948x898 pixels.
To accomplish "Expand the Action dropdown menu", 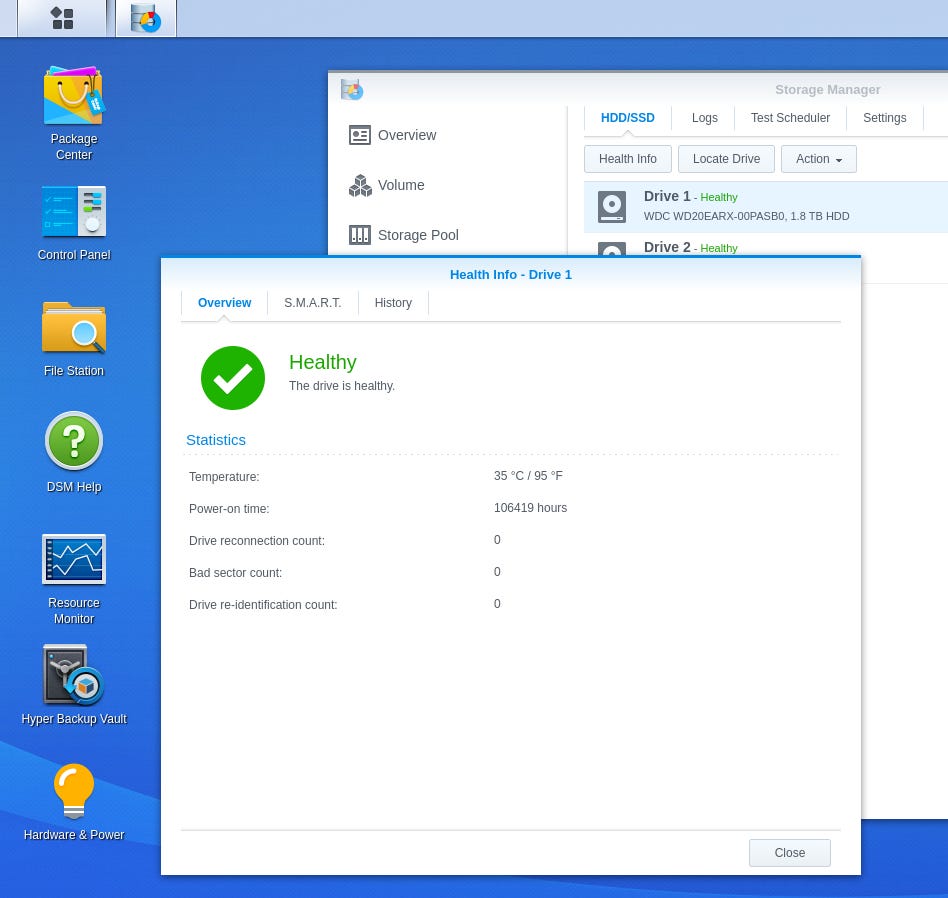I will tap(818, 159).
